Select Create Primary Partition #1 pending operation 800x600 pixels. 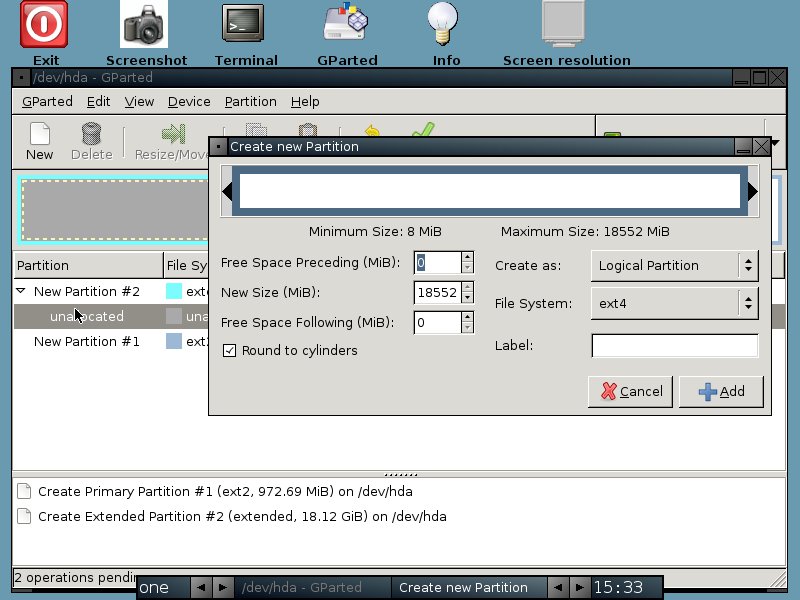225,491
